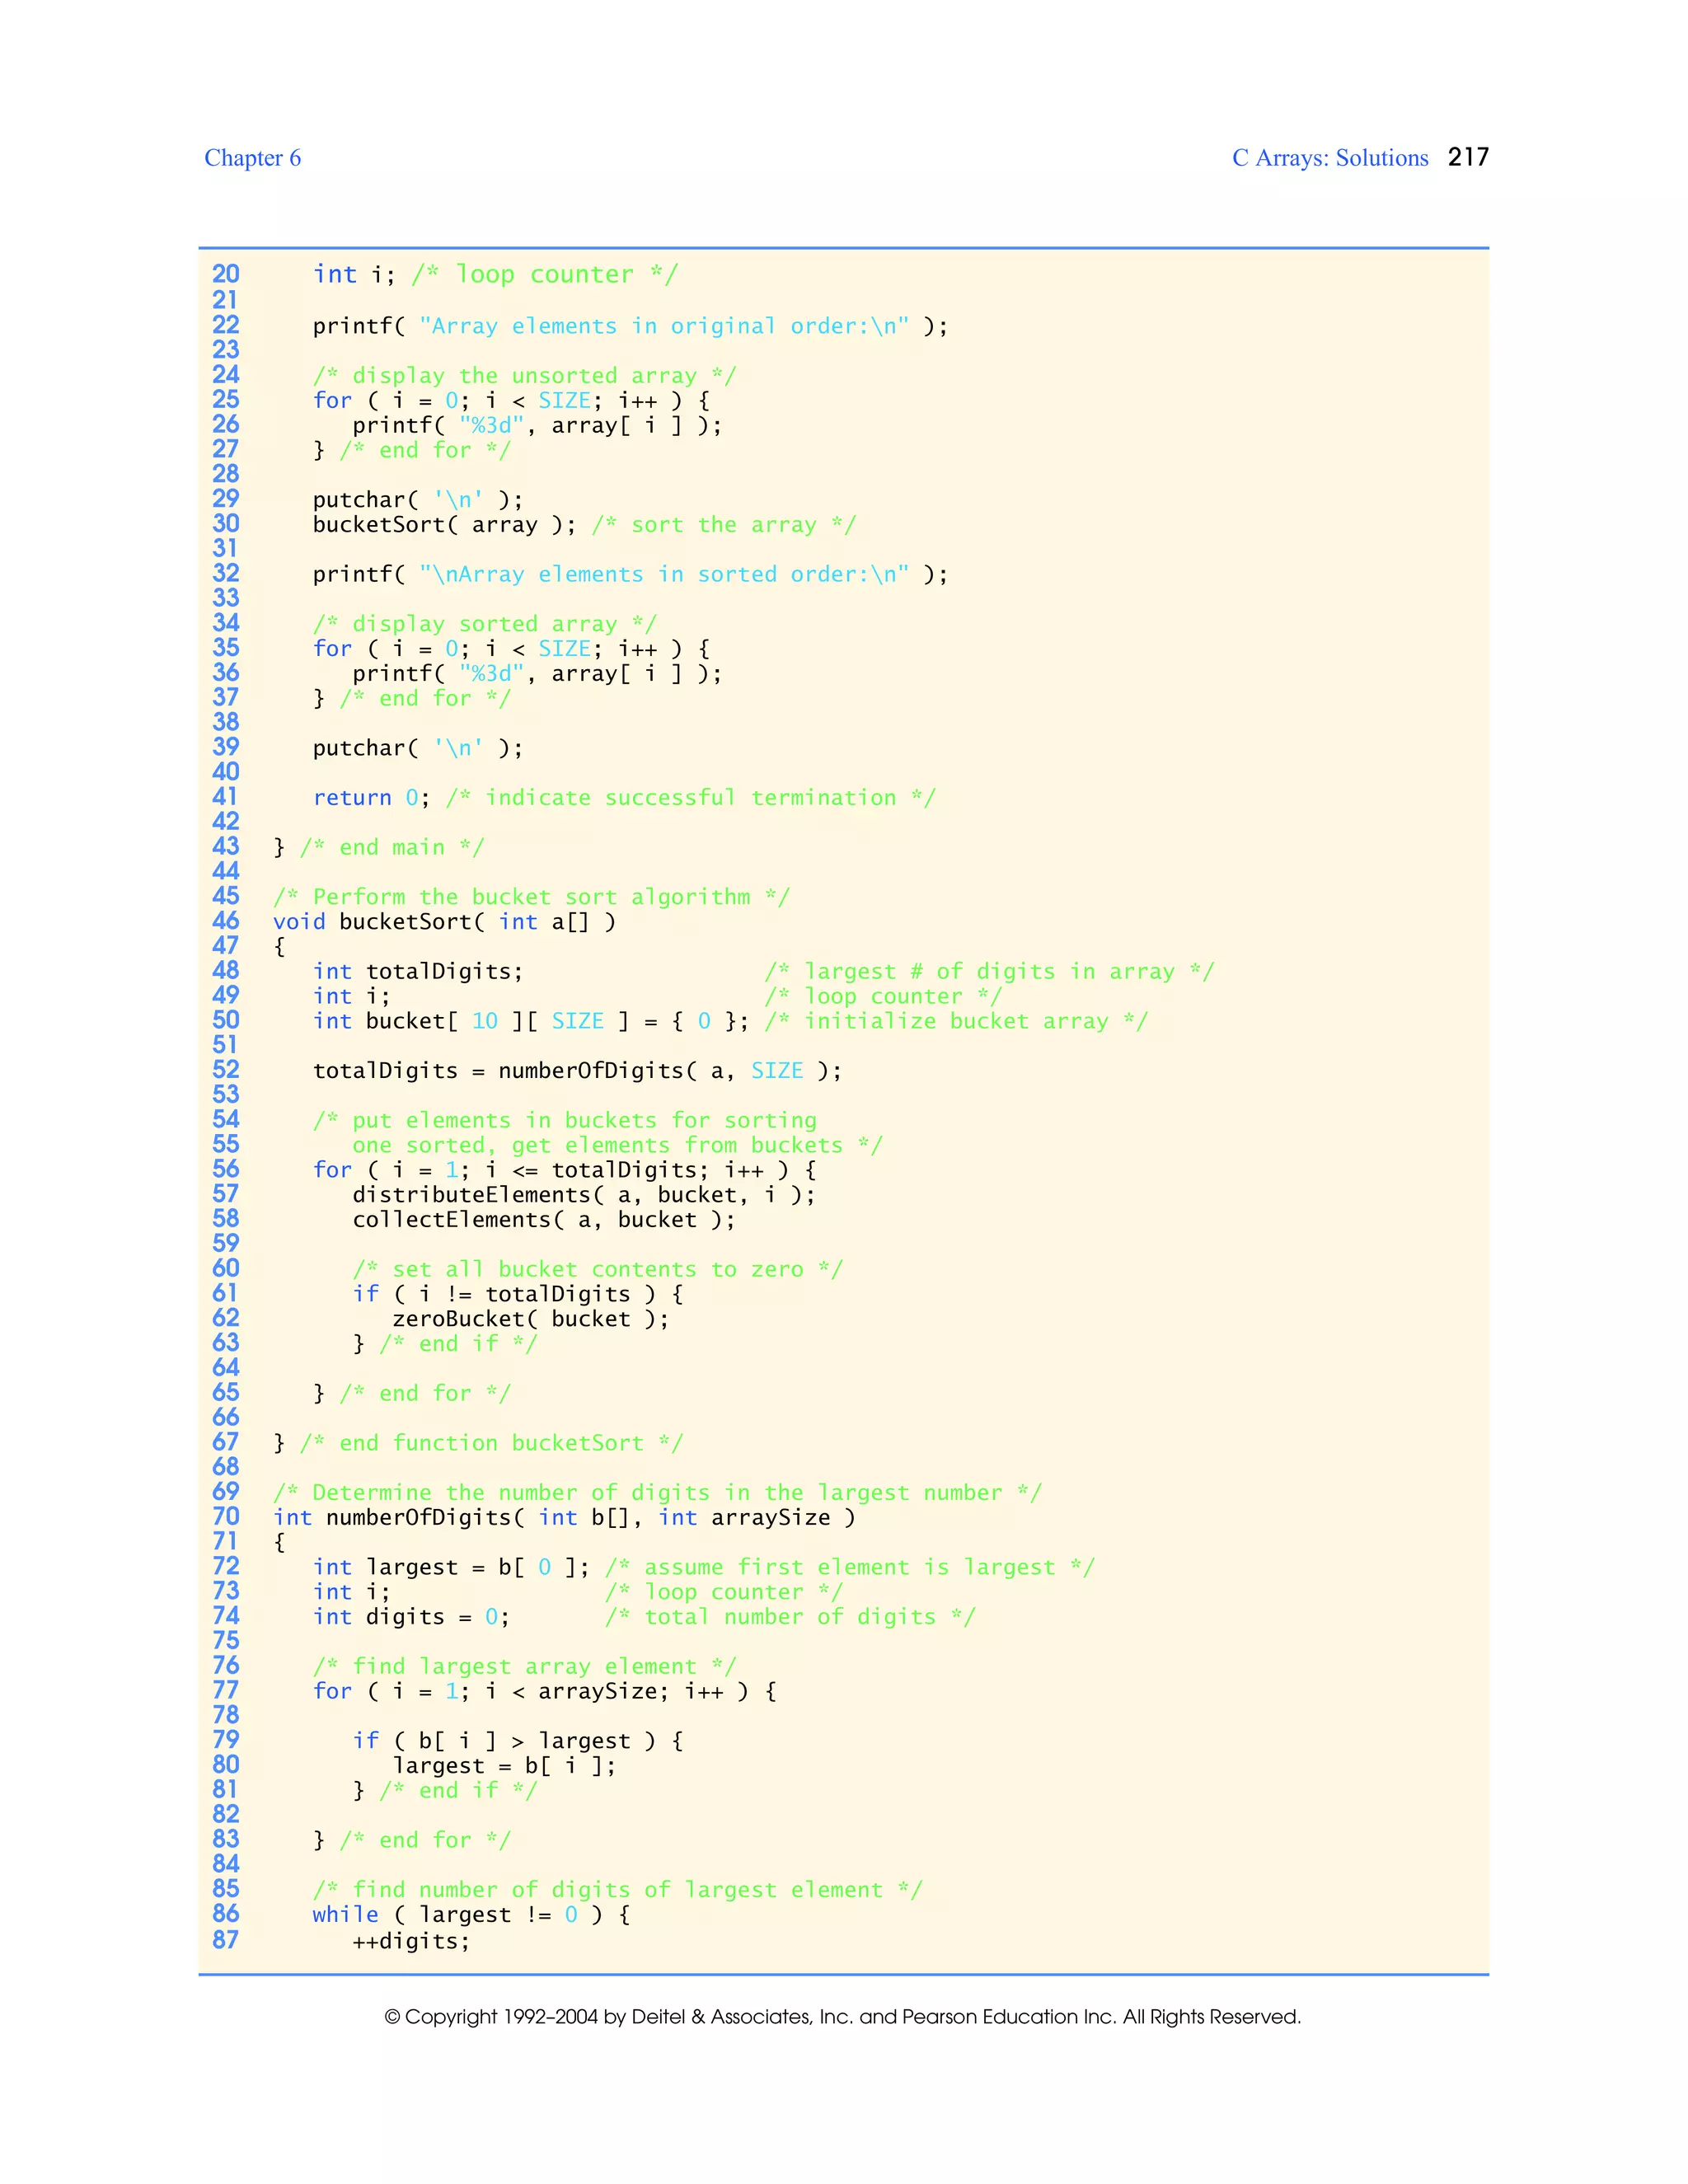
Task: Click the '++digits;' statement
Action: (411, 1942)
